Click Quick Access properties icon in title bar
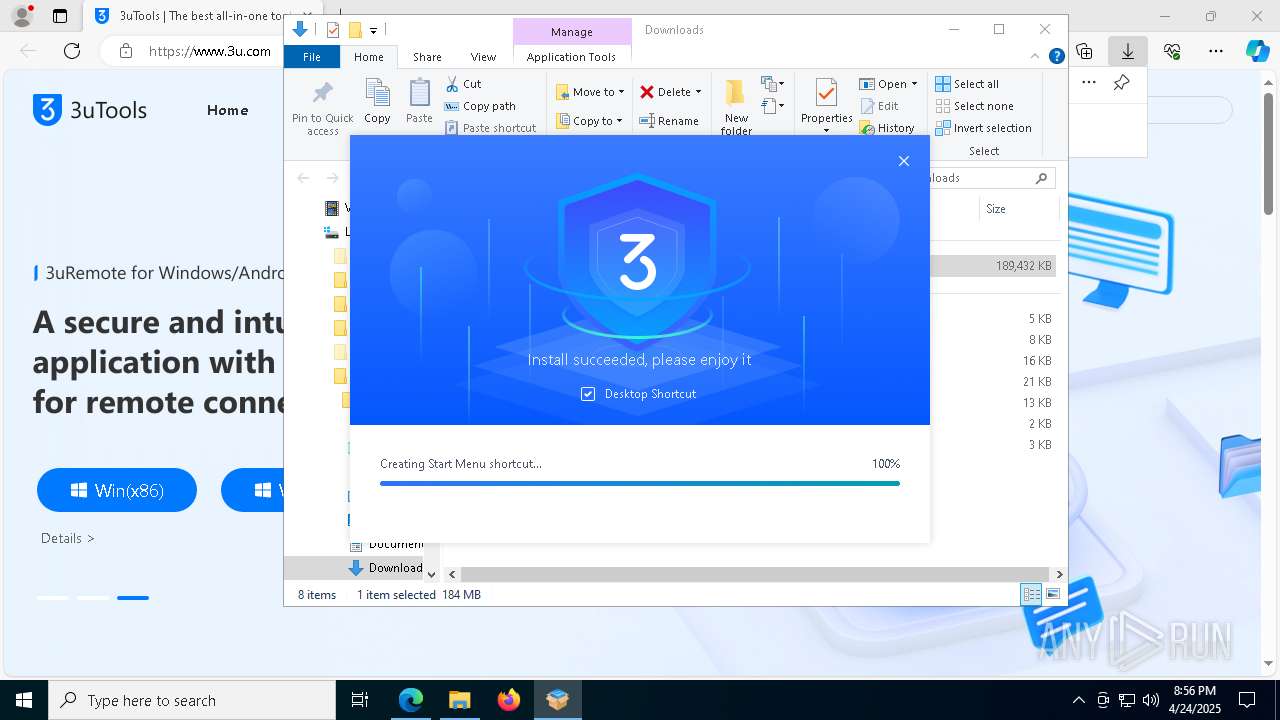The width and height of the screenshot is (1280, 720). [x=333, y=30]
